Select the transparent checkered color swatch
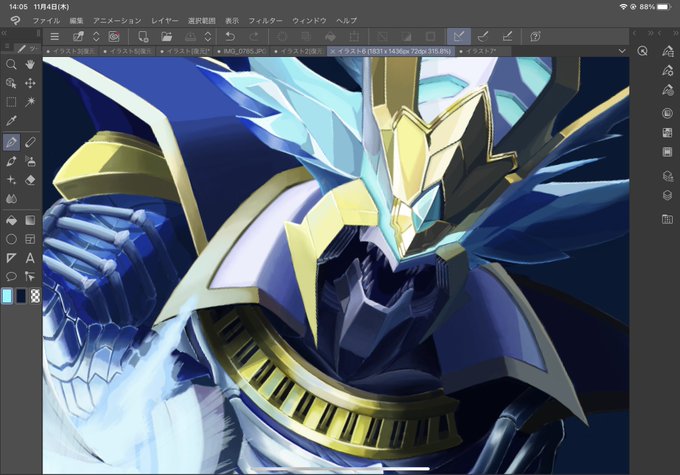 click(x=35, y=296)
